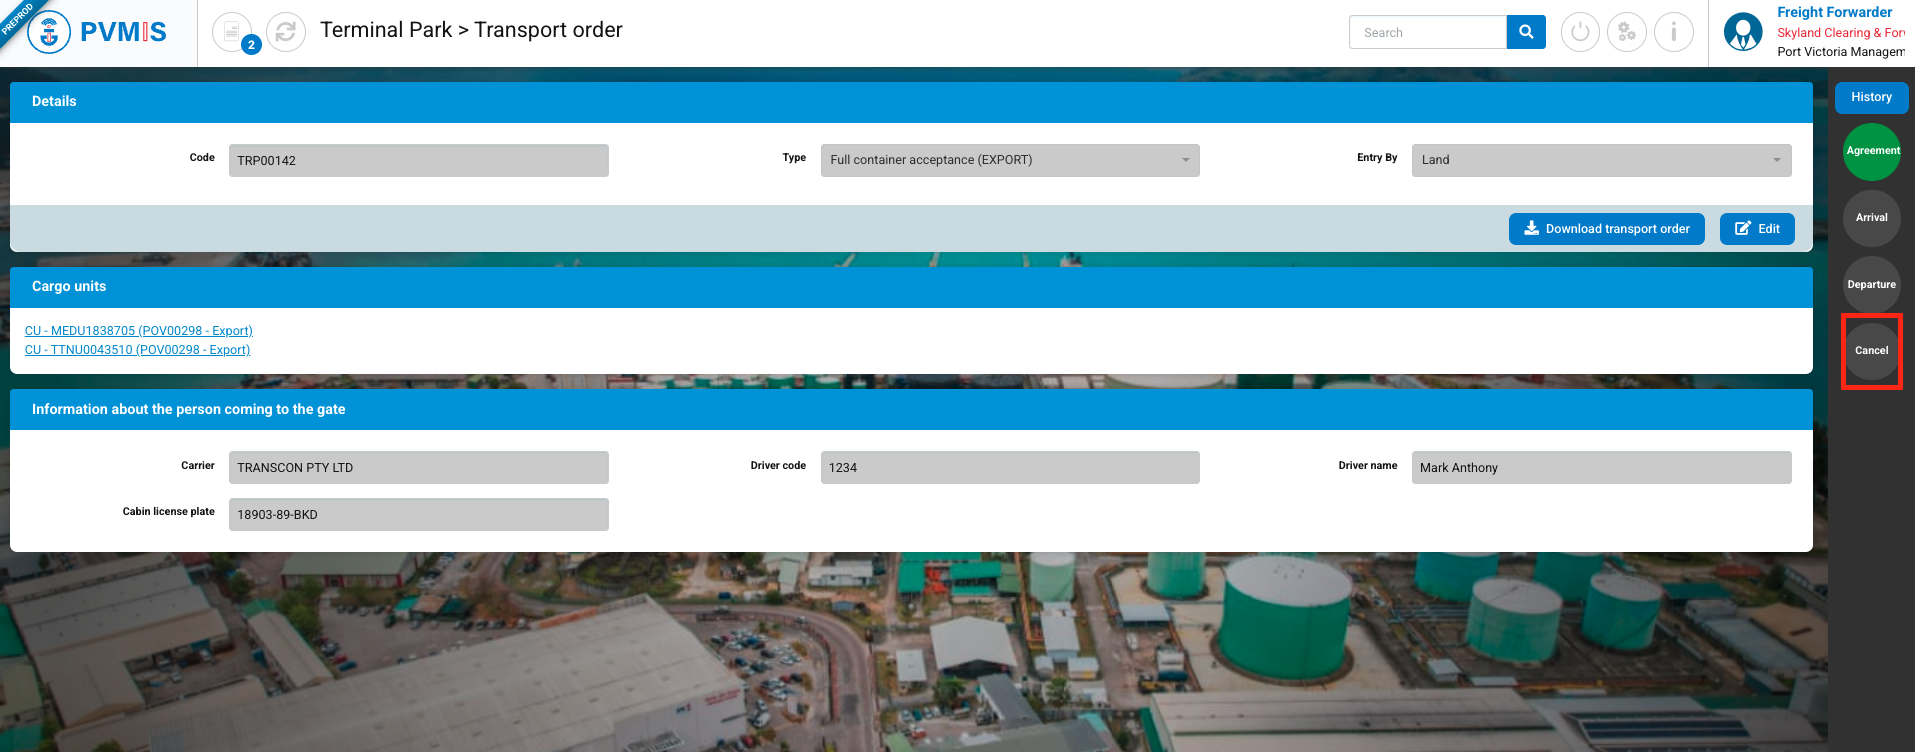
Task: Click the power logout icon
Action: point(1580,32)
